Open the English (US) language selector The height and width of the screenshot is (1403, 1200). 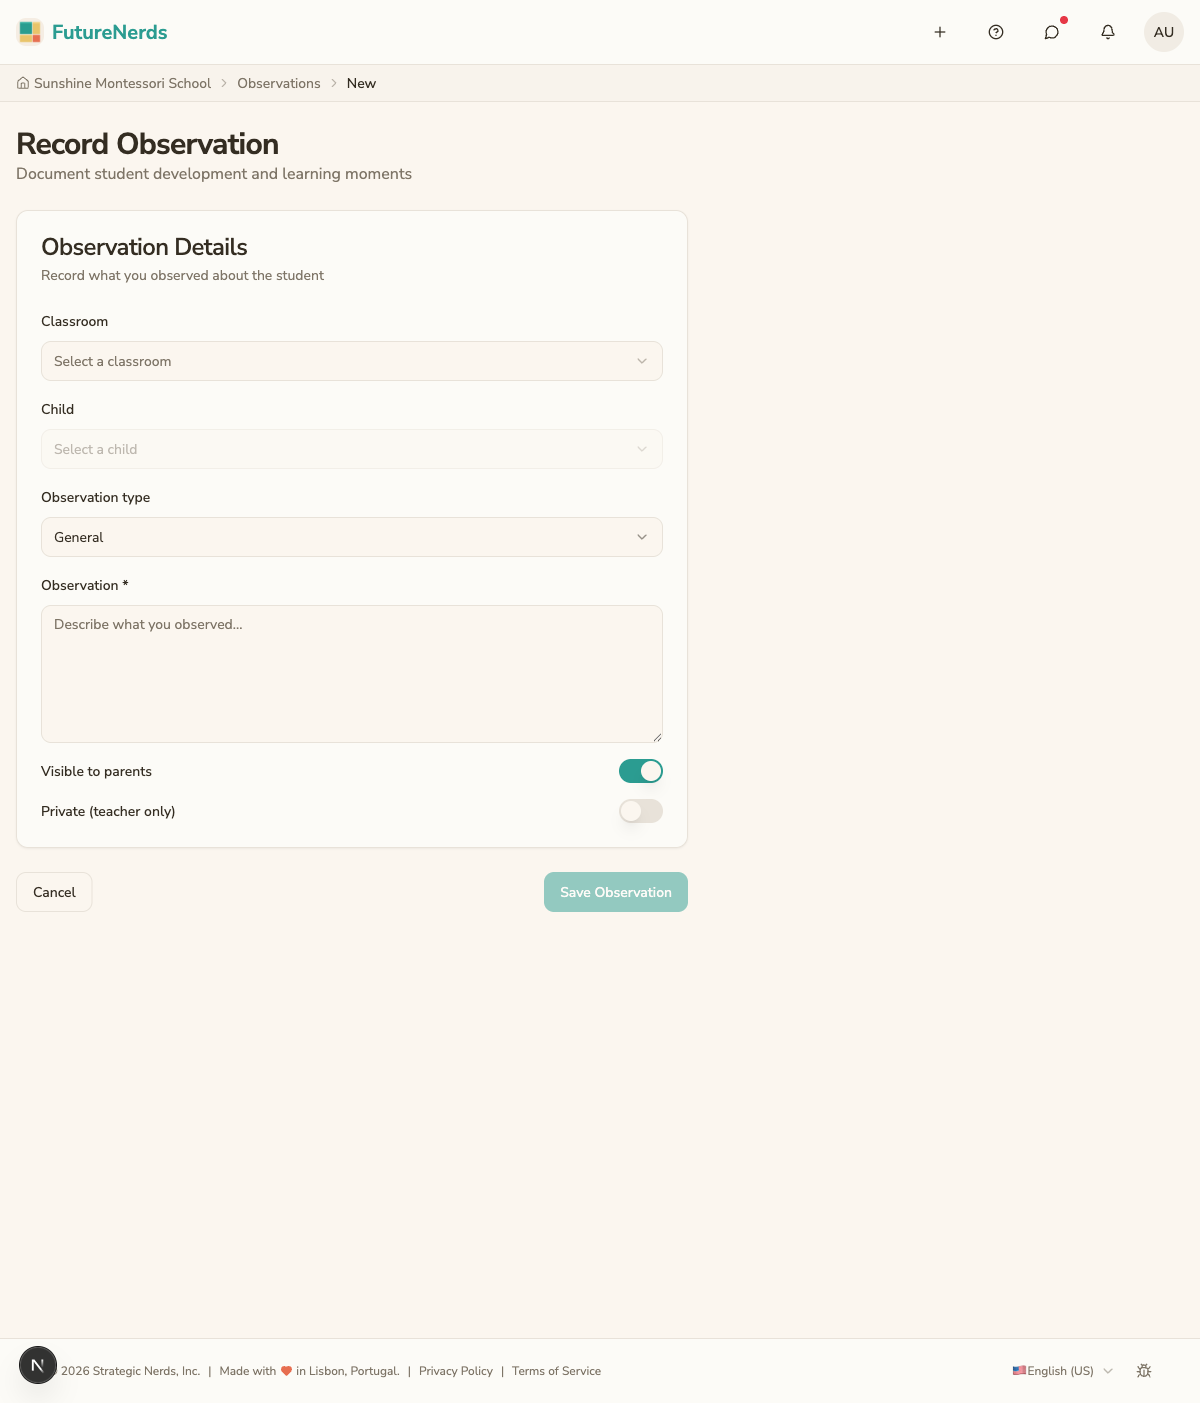click(x=1062, y=1371)
